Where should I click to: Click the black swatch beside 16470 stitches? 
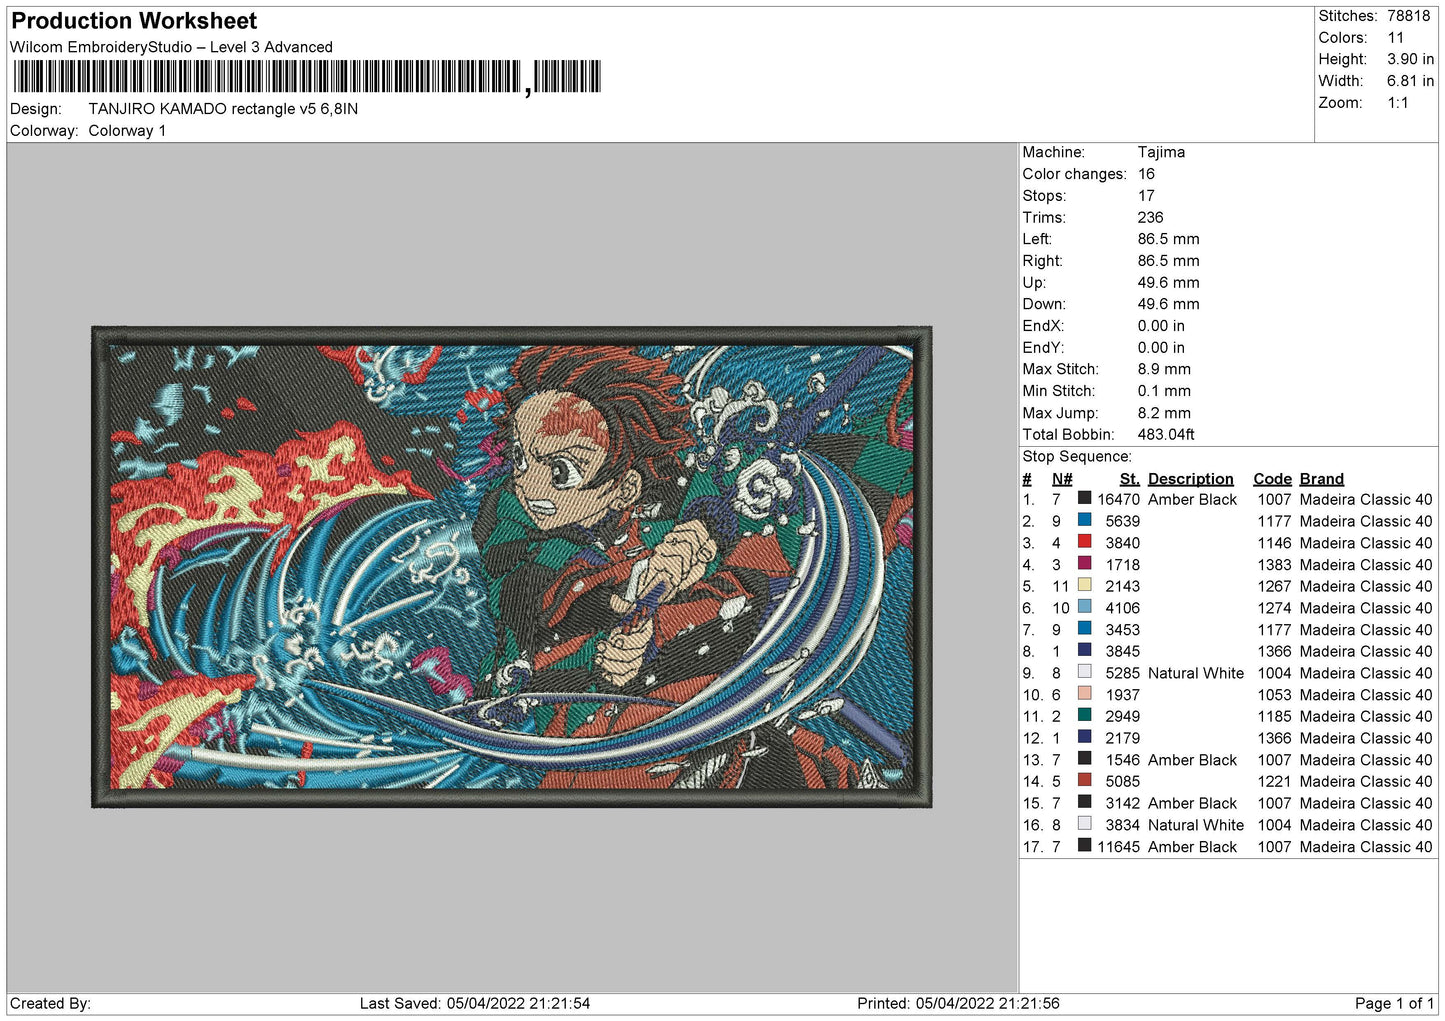[x=1084, y=498]
